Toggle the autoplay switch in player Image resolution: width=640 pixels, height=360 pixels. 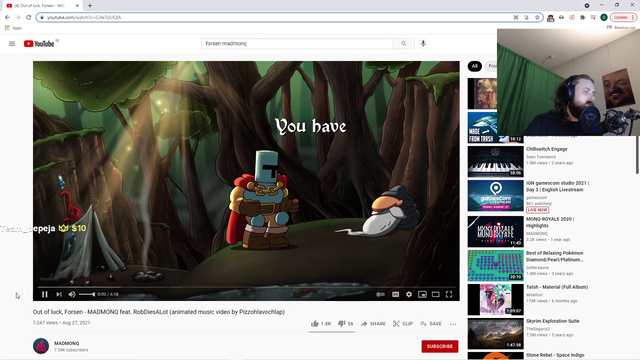380,294
